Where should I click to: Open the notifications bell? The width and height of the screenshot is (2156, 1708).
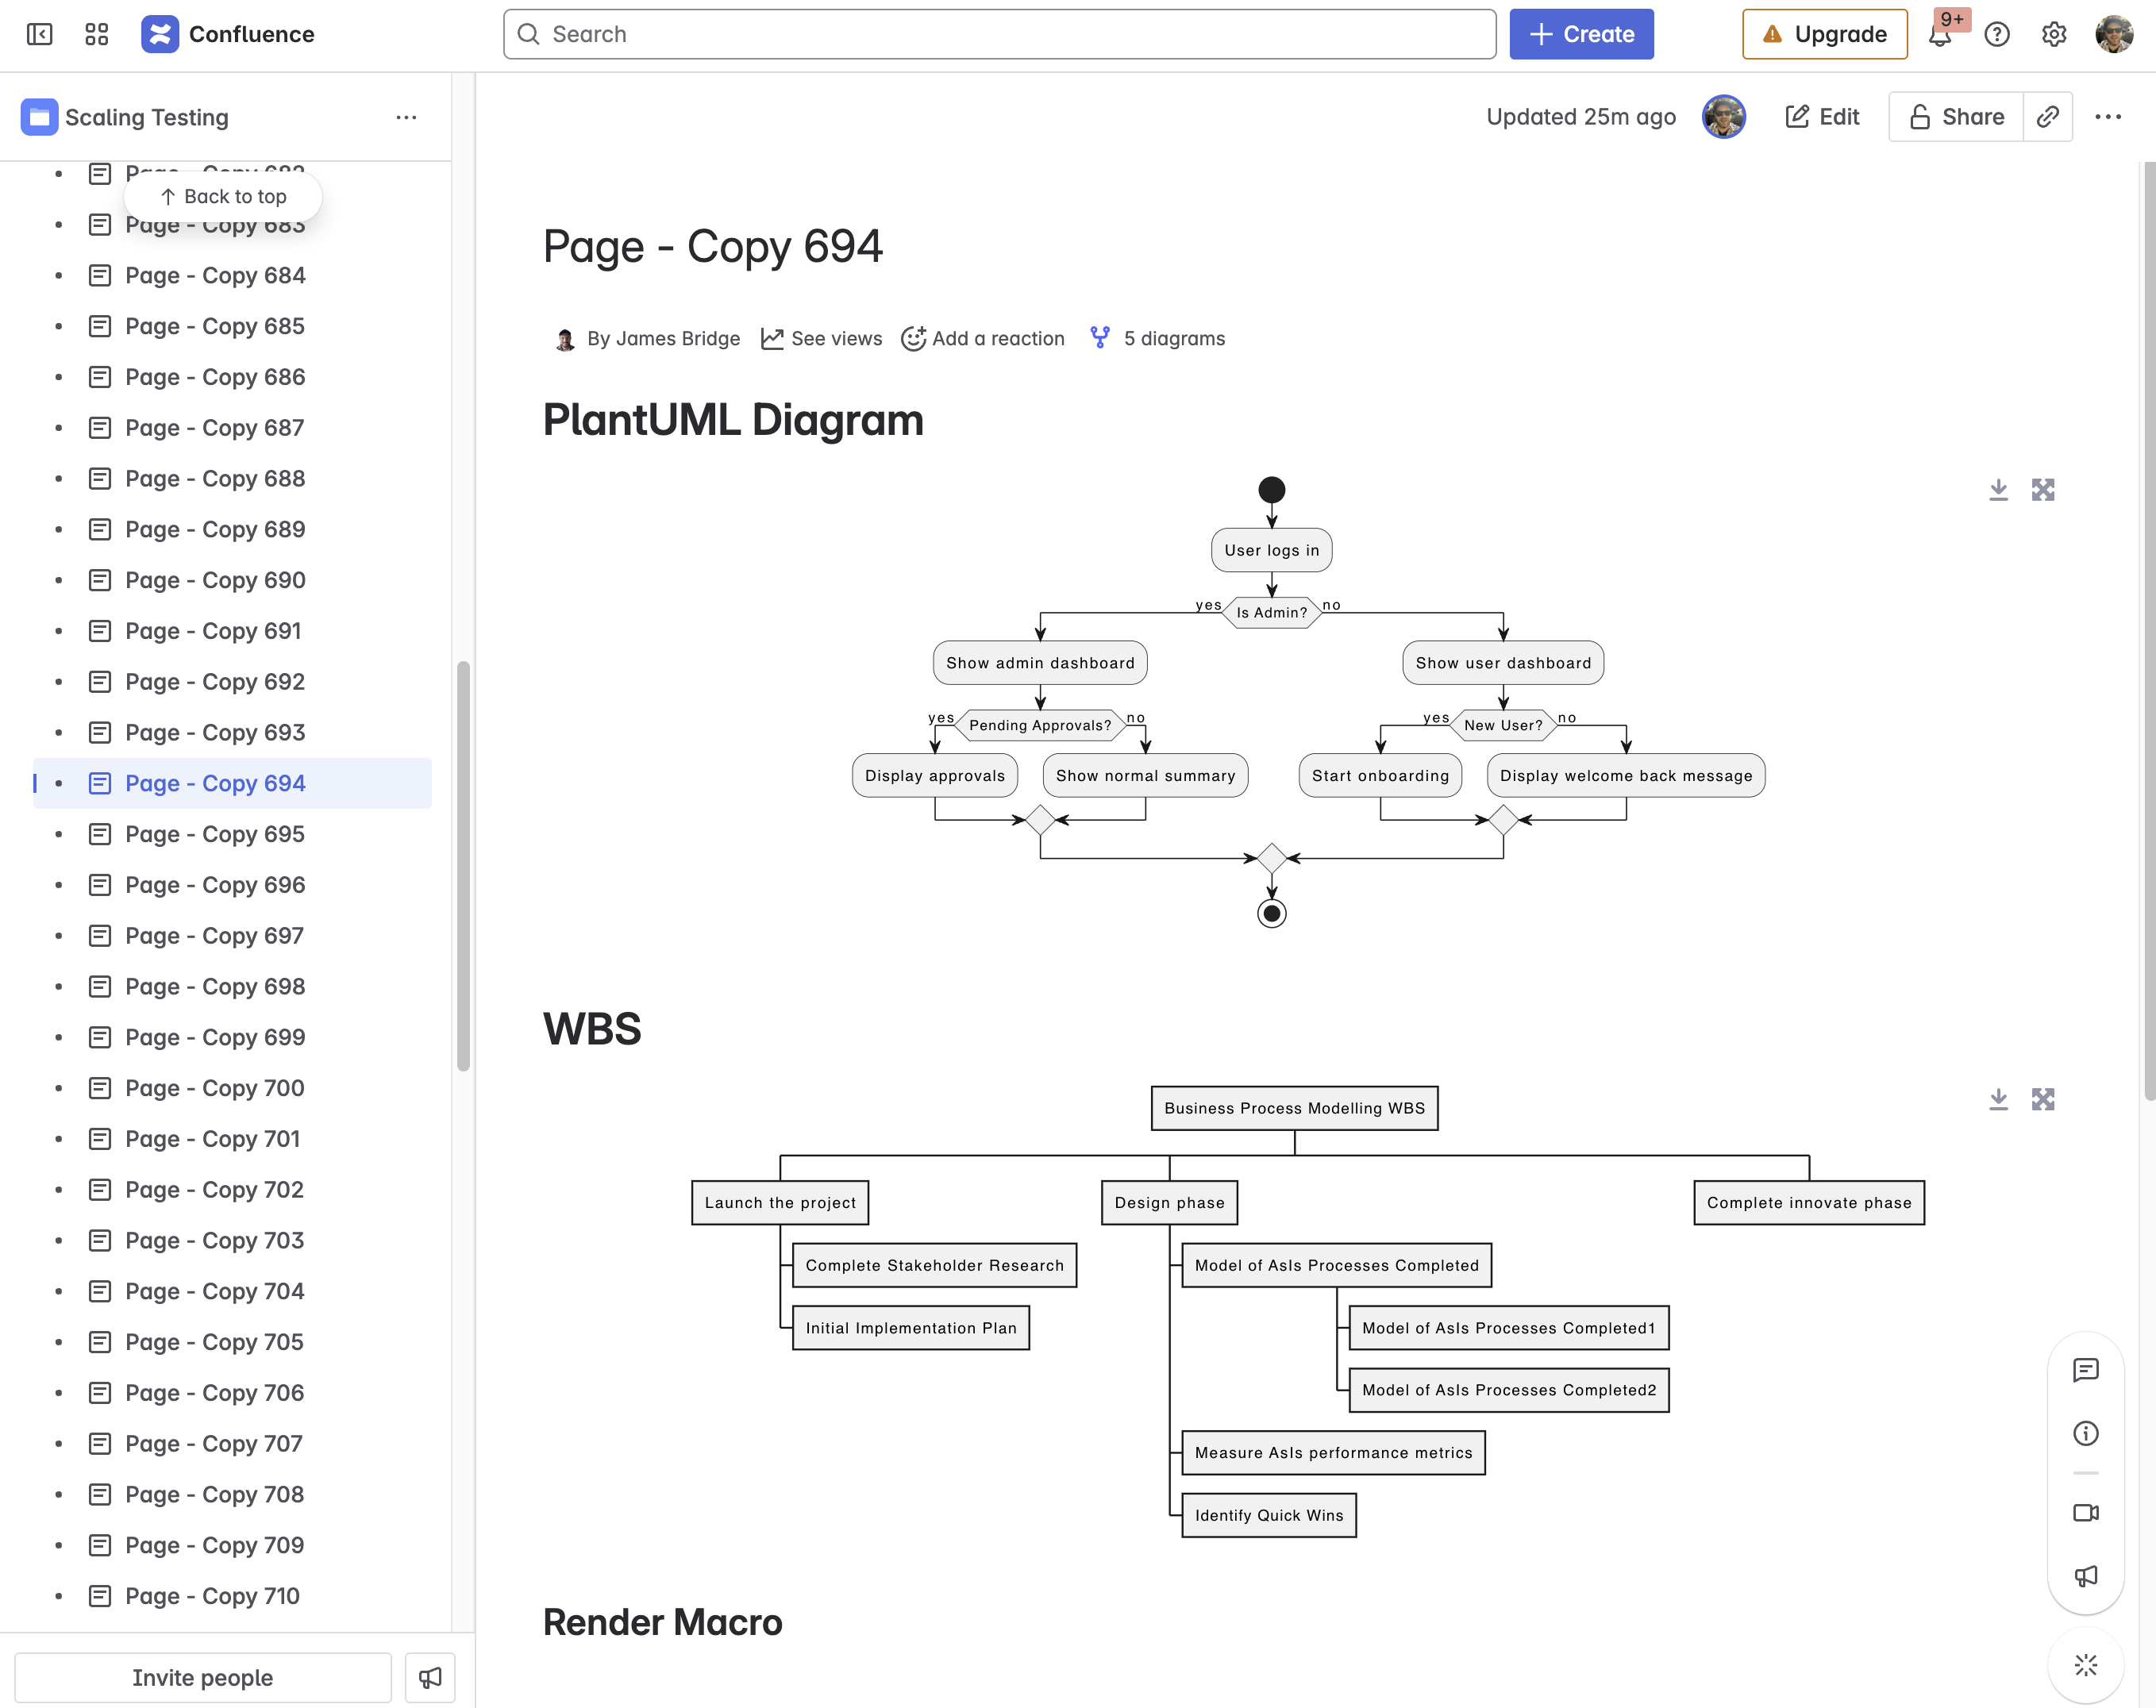(x=1940, y=36)
